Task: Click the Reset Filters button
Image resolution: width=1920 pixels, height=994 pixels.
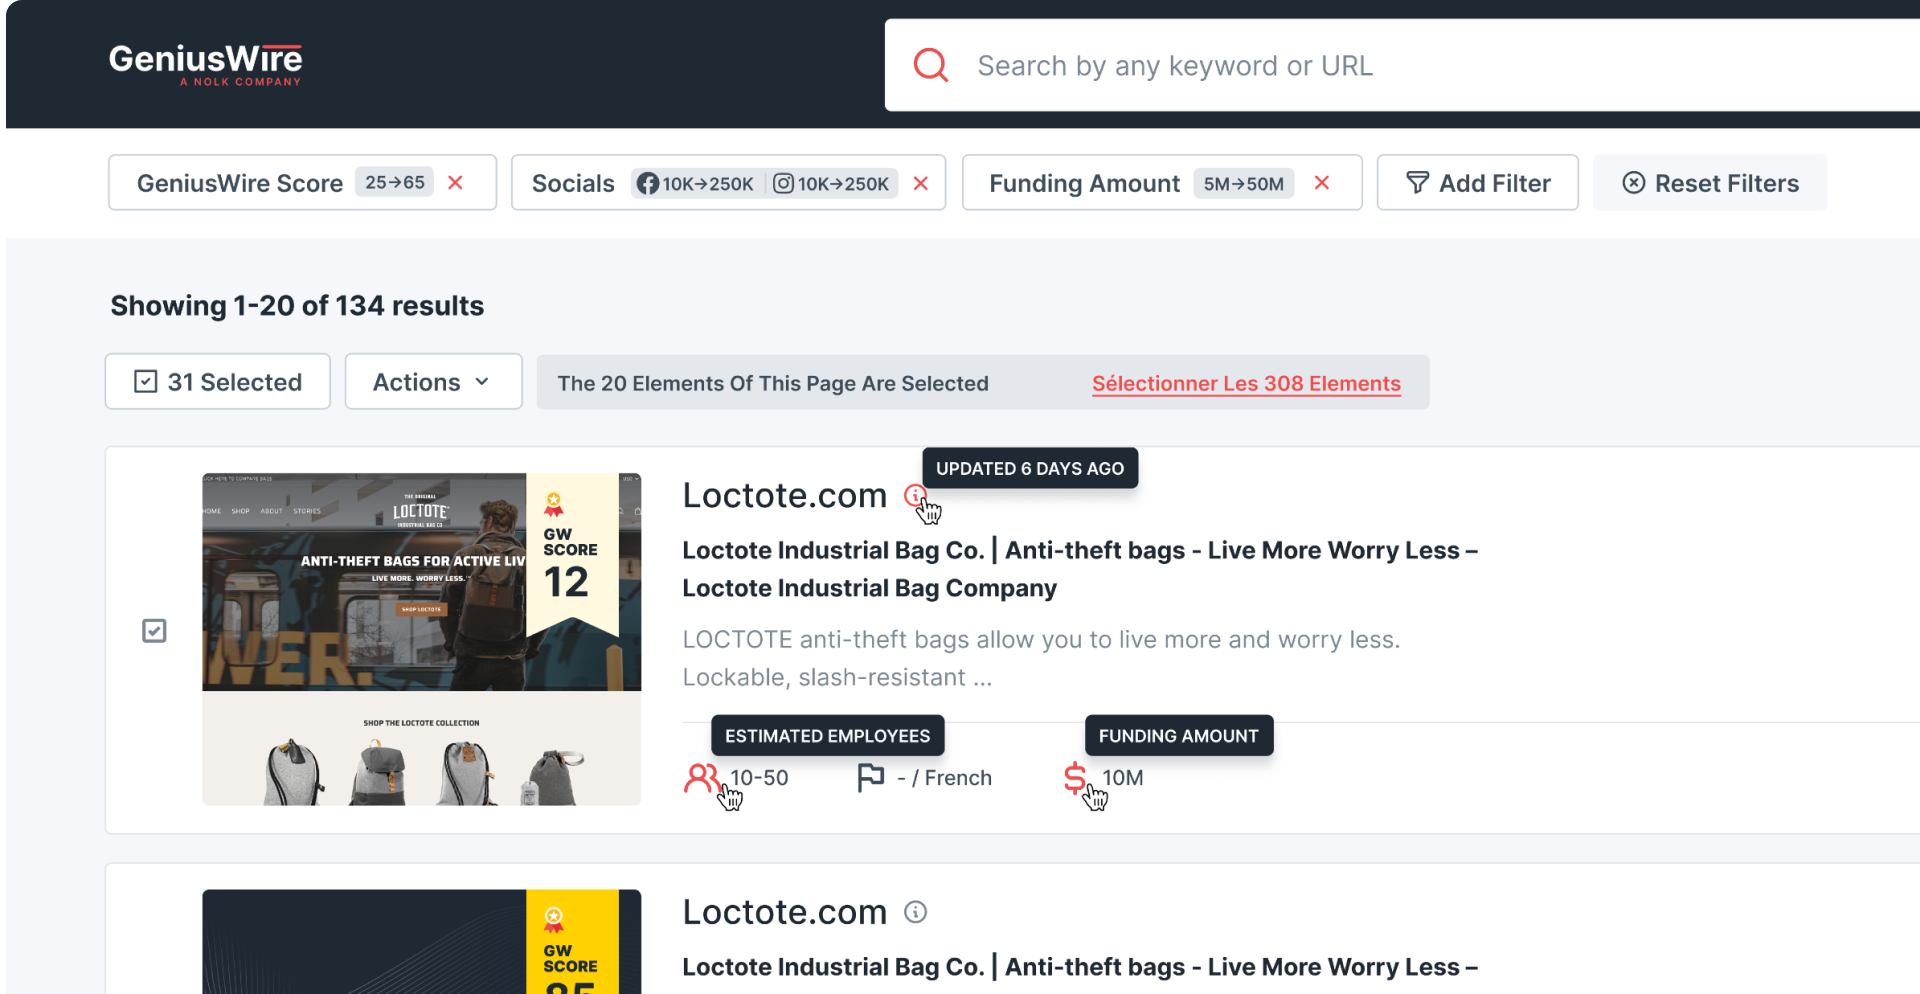Action: click(1710, 183)
